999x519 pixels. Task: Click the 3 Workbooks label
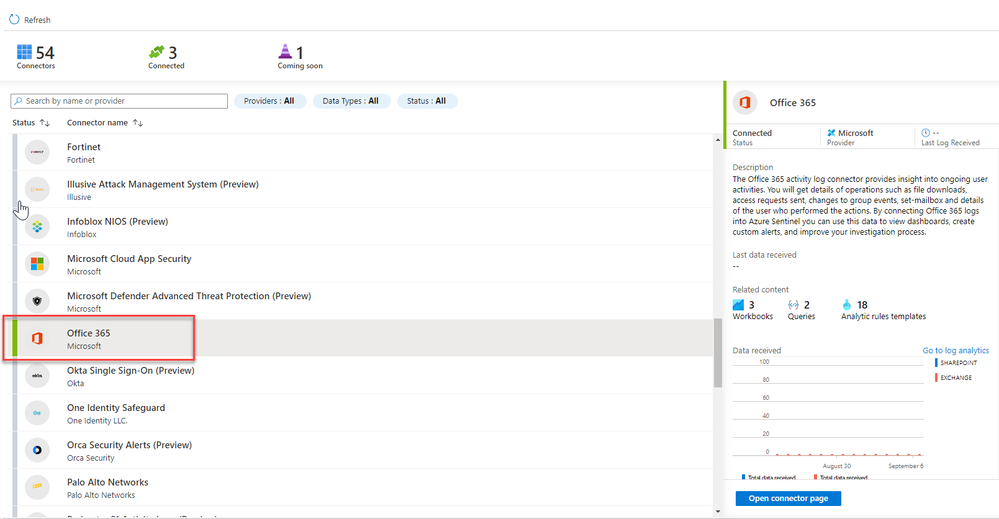tap(752, 316)
